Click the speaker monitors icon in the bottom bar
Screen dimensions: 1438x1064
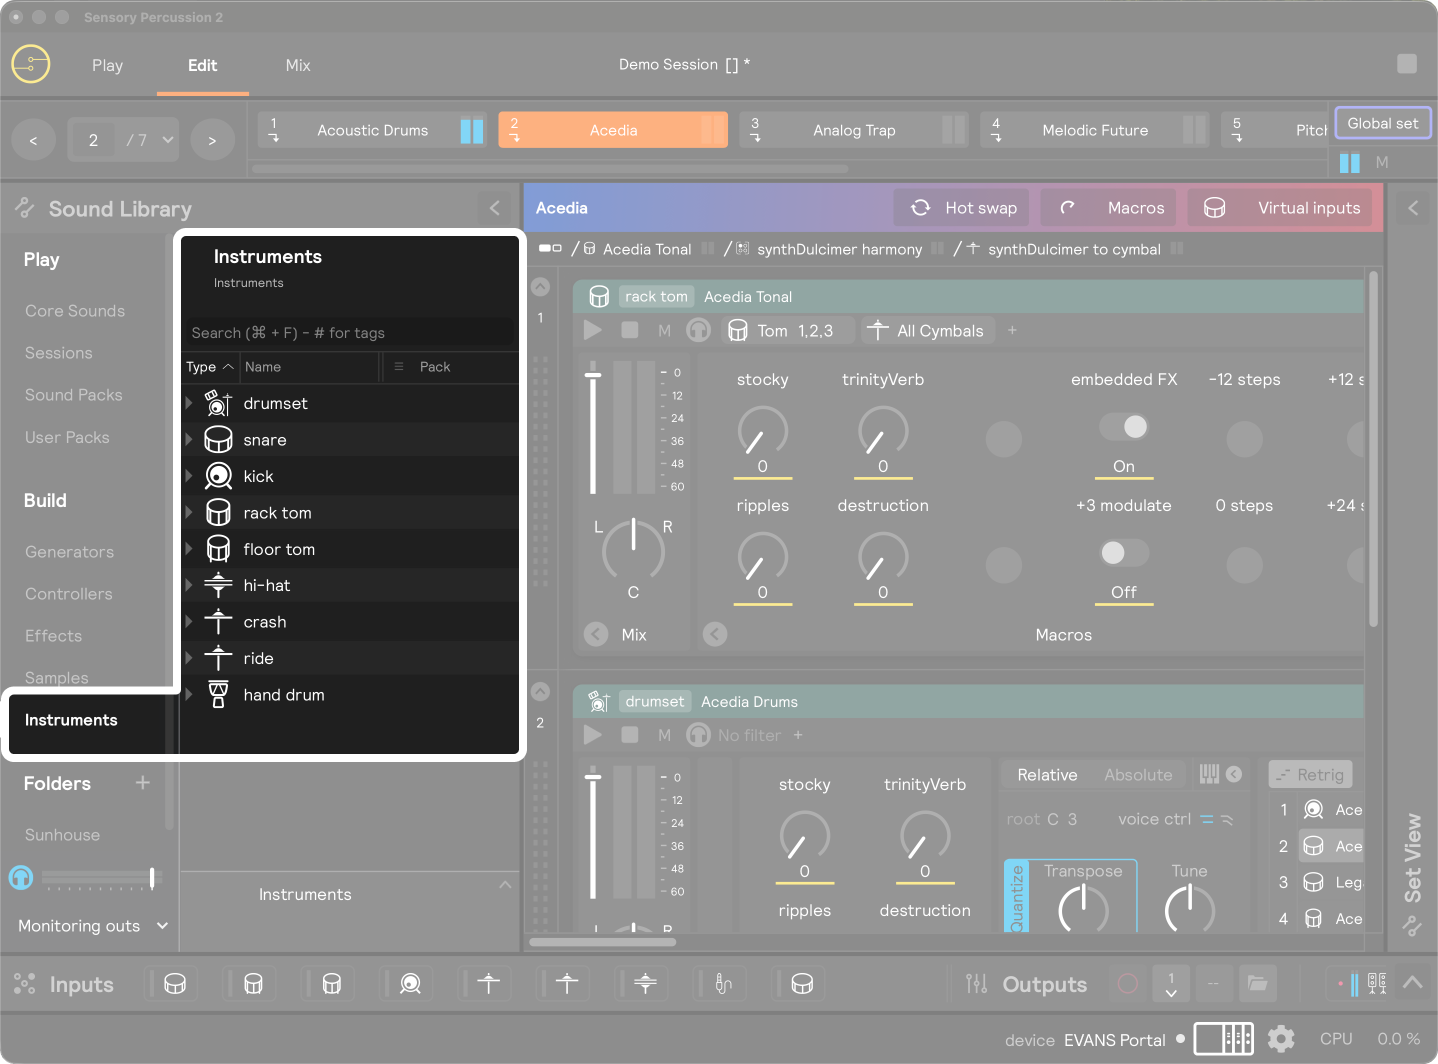pyautogui.click(x=1377, y=984)
